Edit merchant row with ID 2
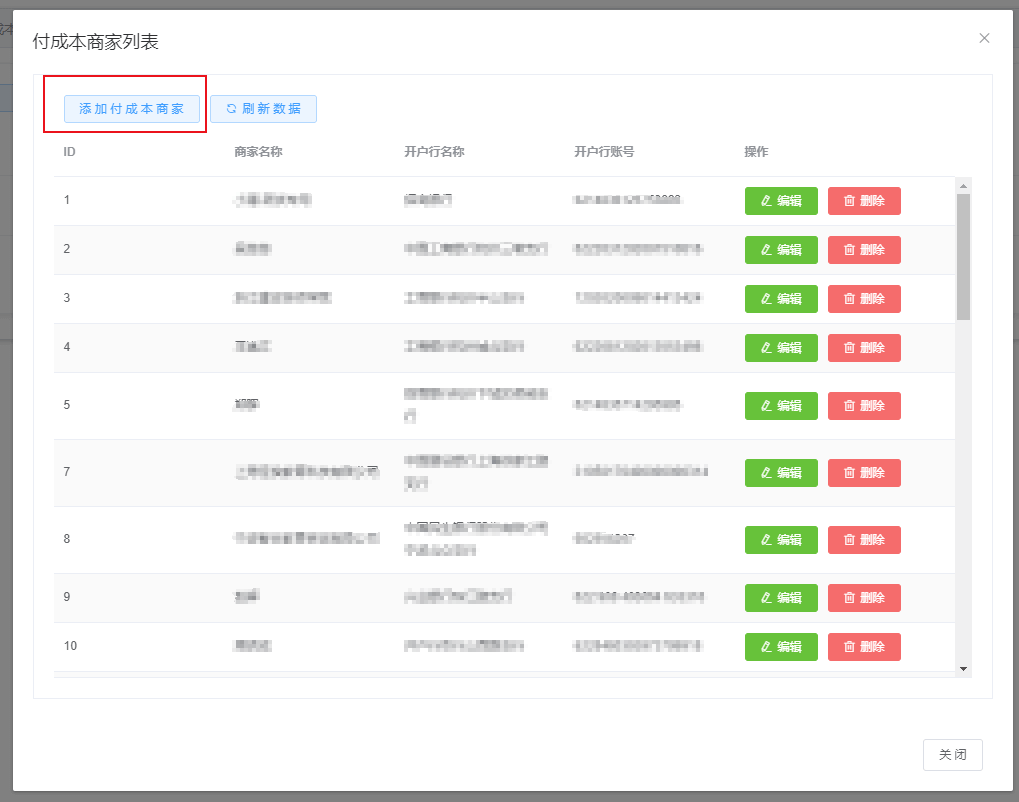The height and width of the screenshot is (802, 1019). 781,250
